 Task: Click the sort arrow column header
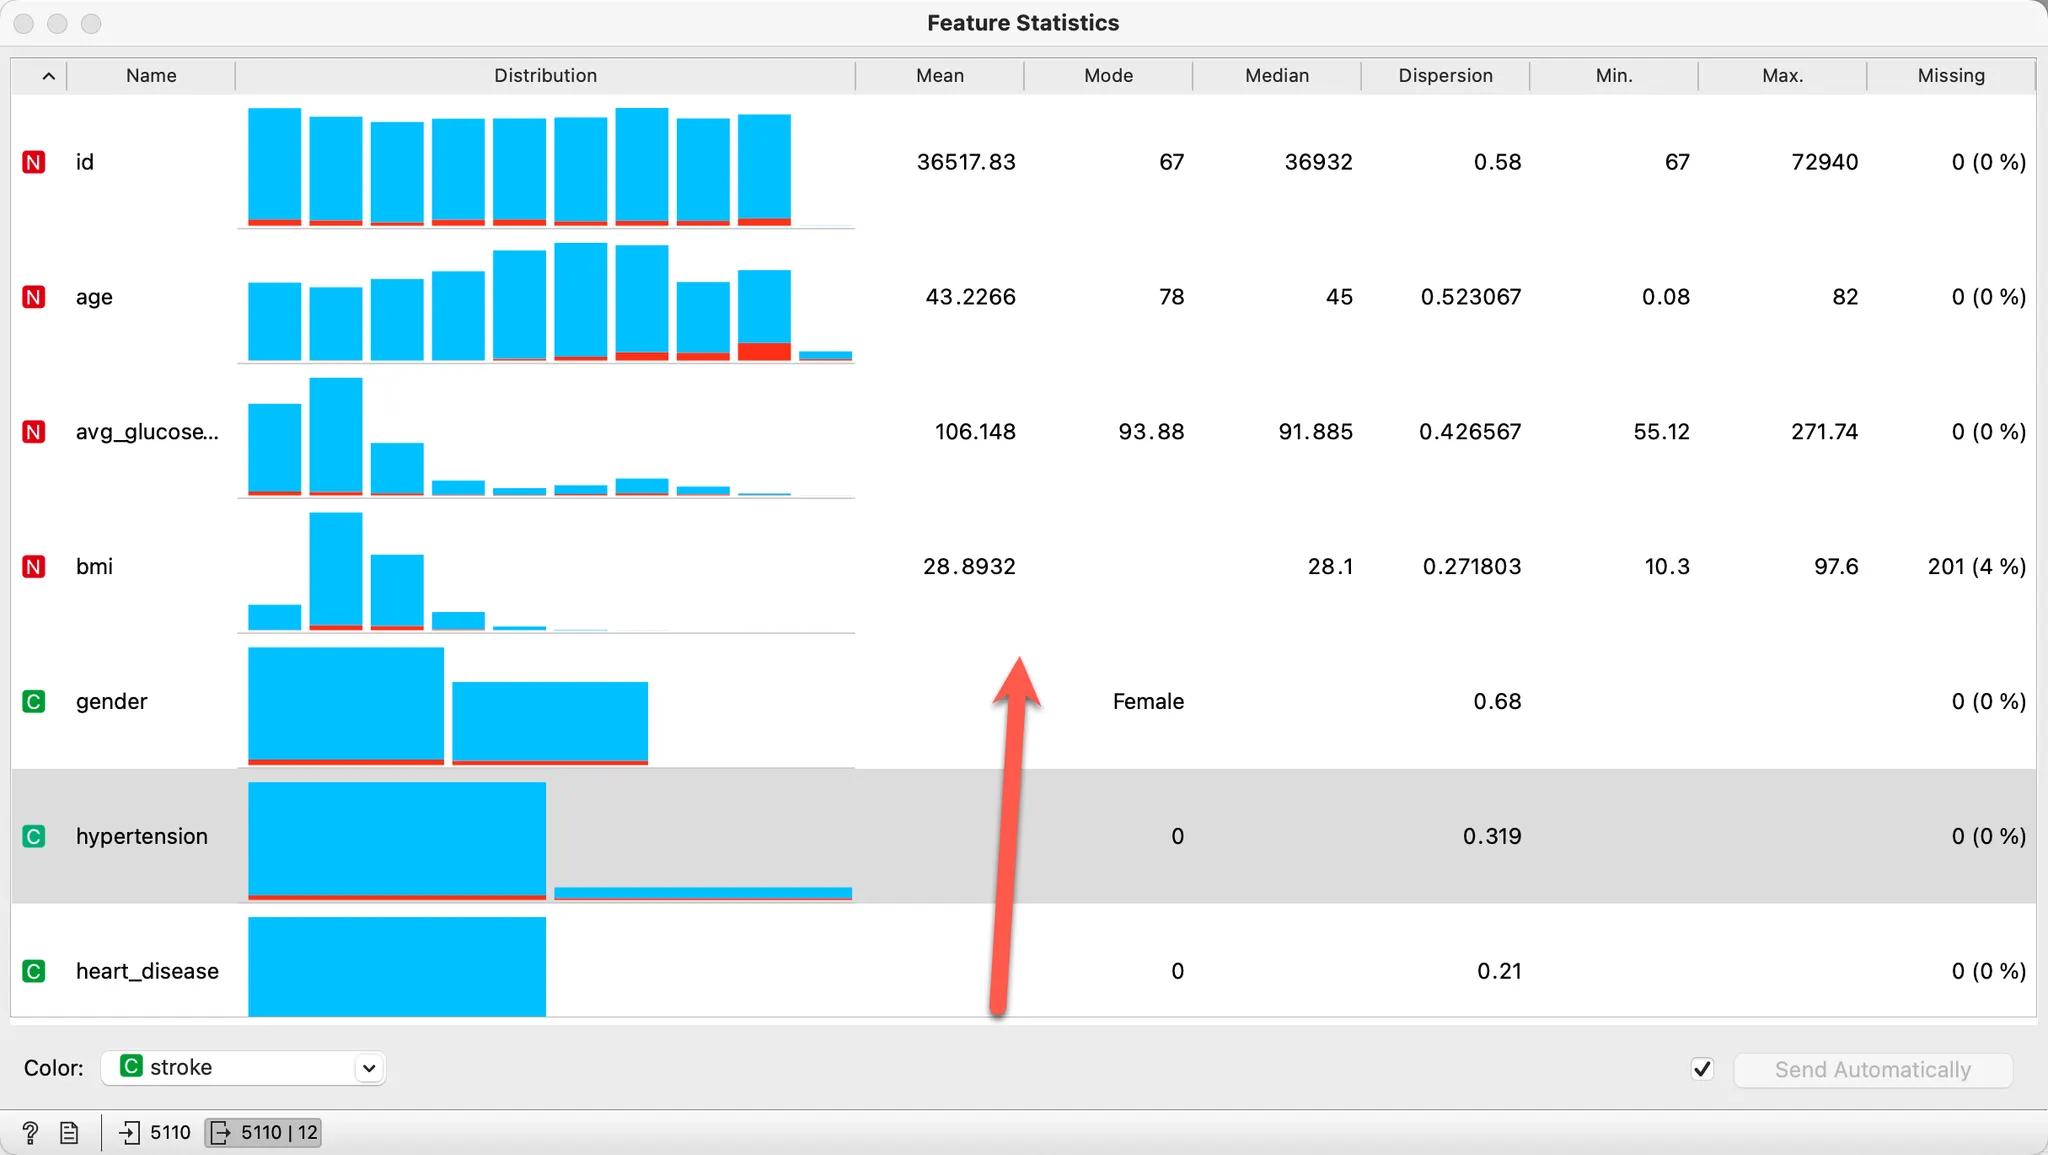pos(47,76)
